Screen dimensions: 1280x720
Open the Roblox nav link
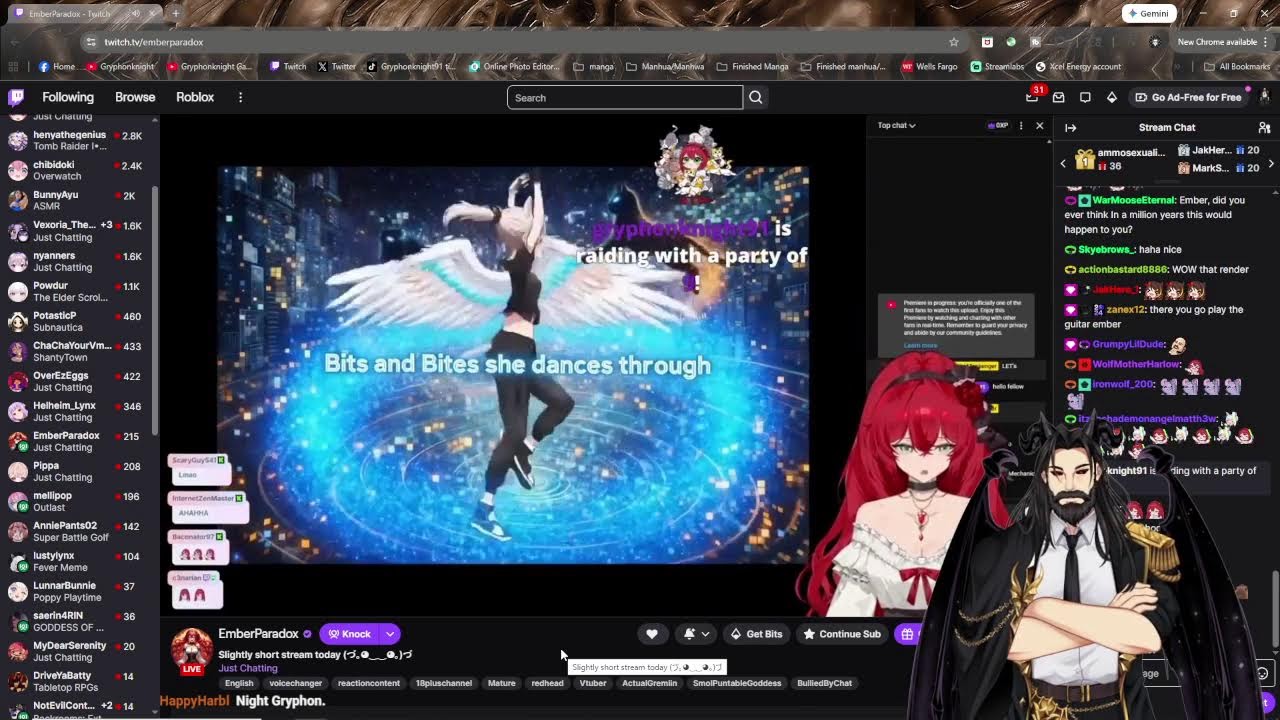(x=195, y=97)
